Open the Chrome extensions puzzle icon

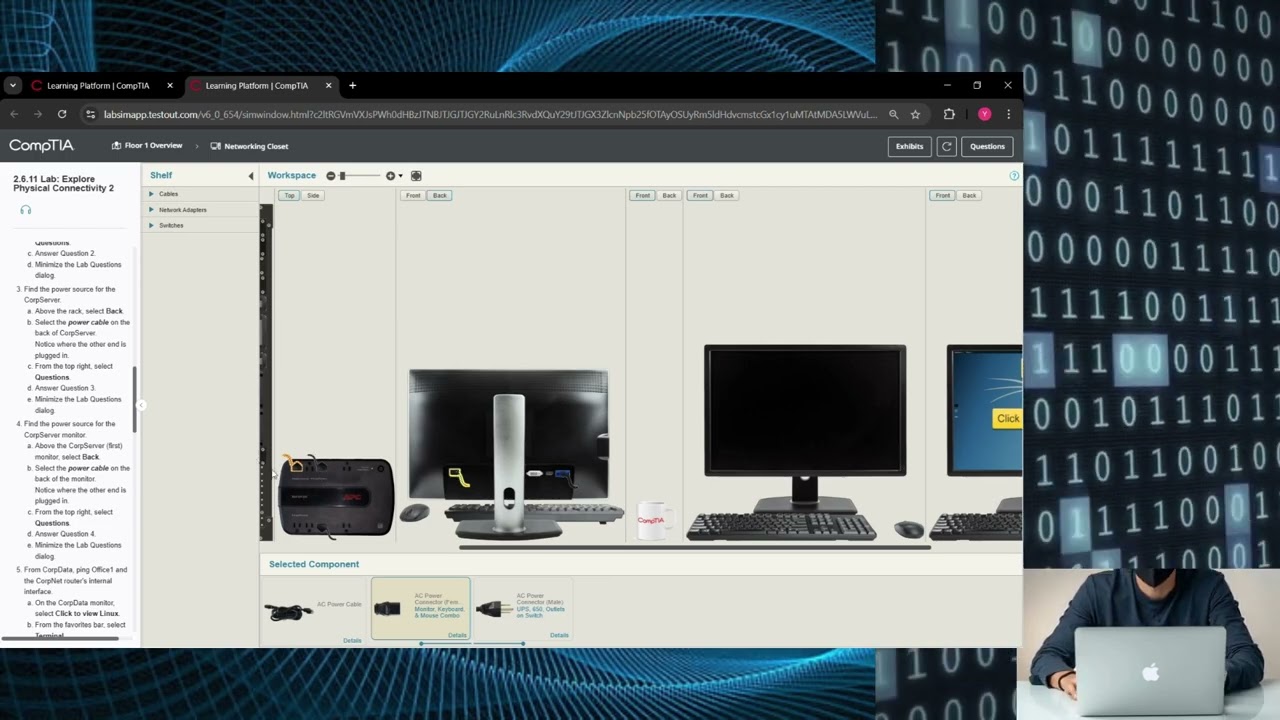949,114
